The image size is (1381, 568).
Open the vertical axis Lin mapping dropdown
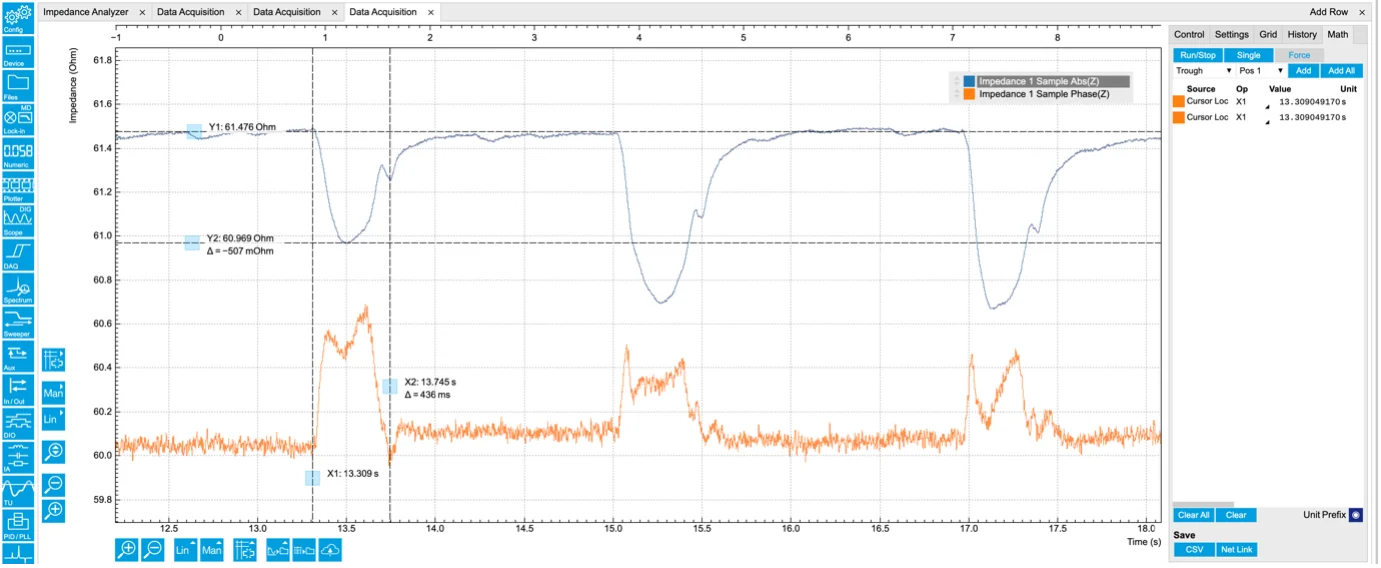[54, 420]
